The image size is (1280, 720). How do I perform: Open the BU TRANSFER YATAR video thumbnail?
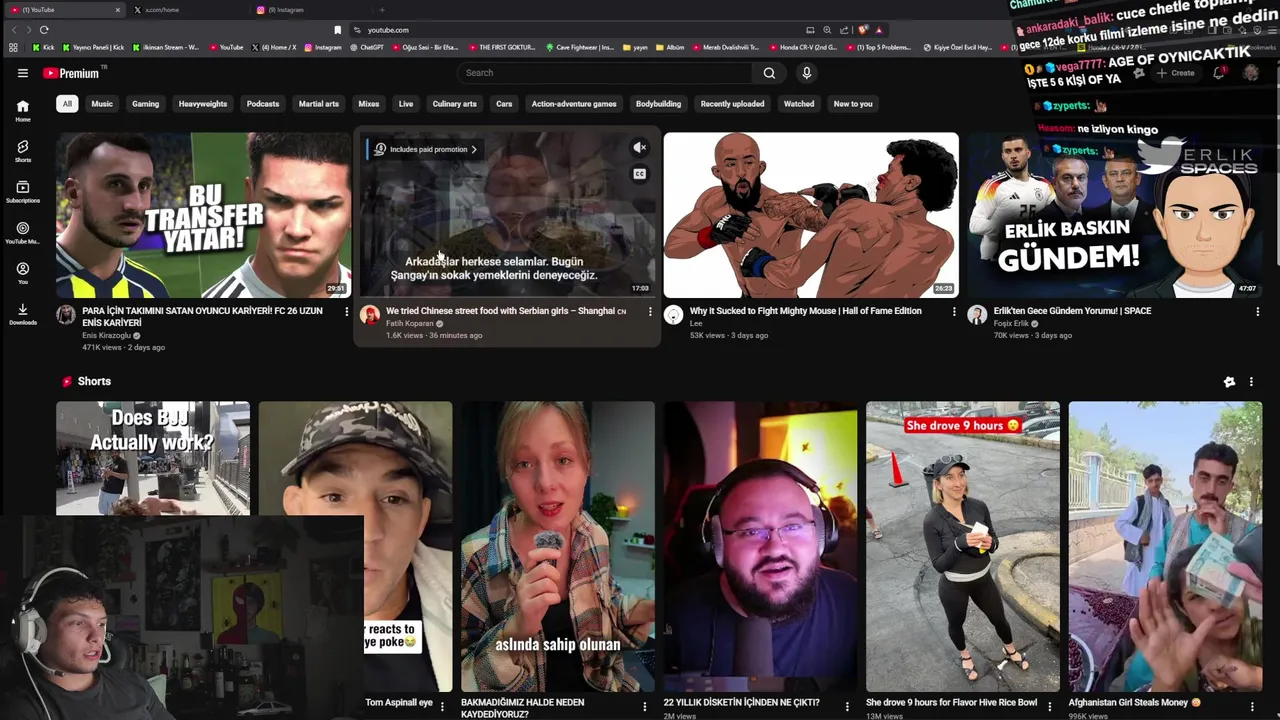(203, 215)
